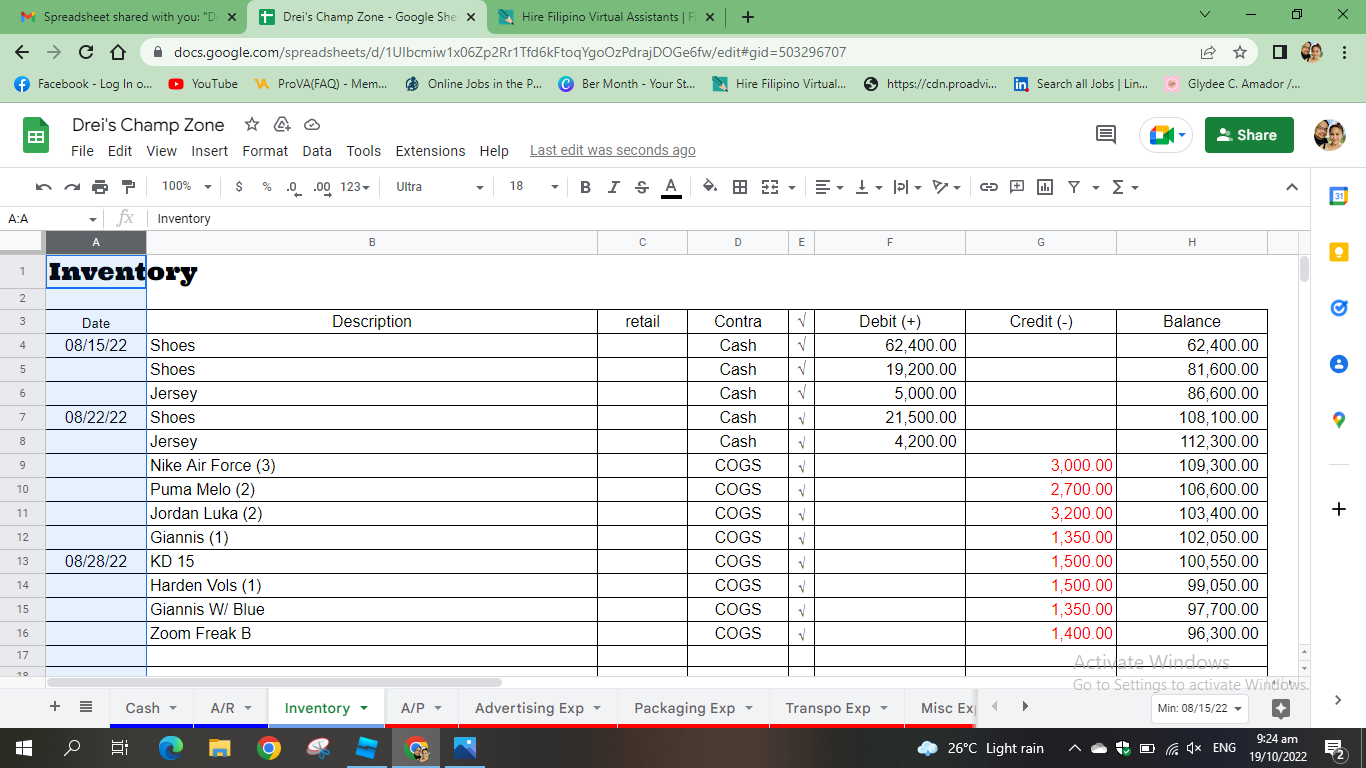The image size is (1366, 768).
Task: Switch to the Packaging Exp sheet tab
Action: (694, 708)
